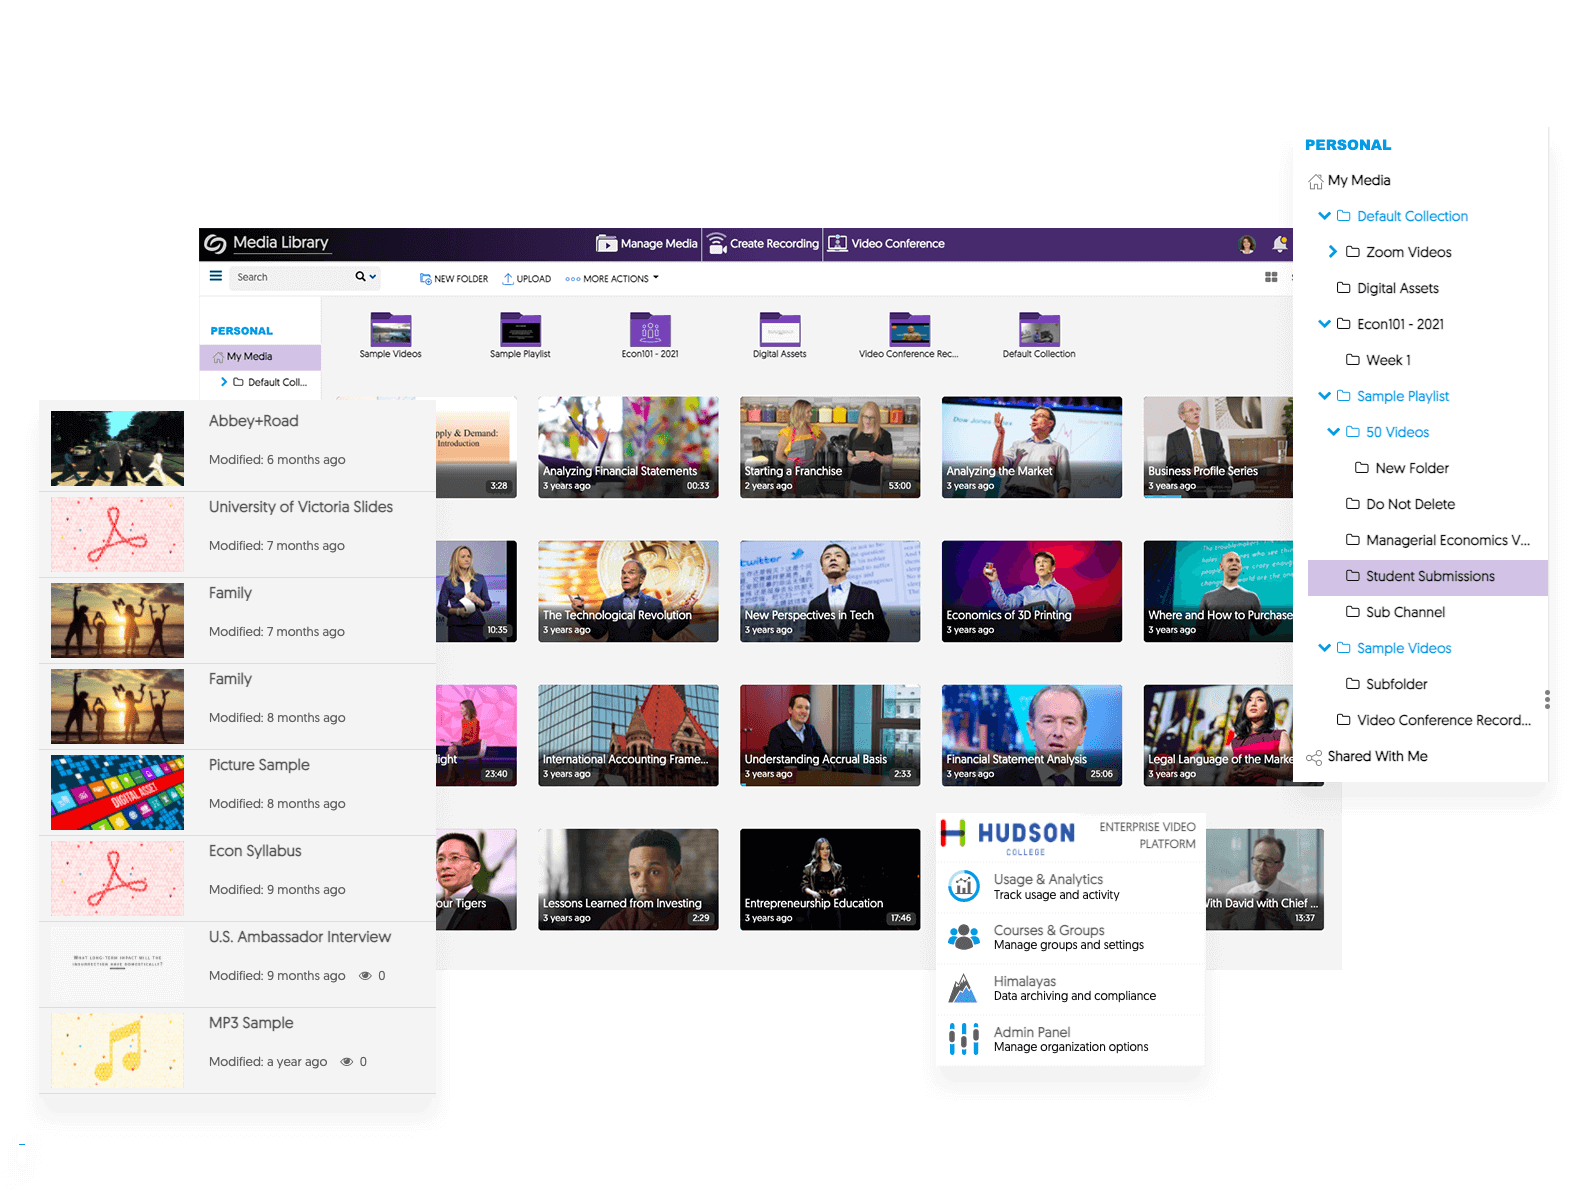Open the search options dropdown arrow
1569x1194 pixels.
click(373, 277)
